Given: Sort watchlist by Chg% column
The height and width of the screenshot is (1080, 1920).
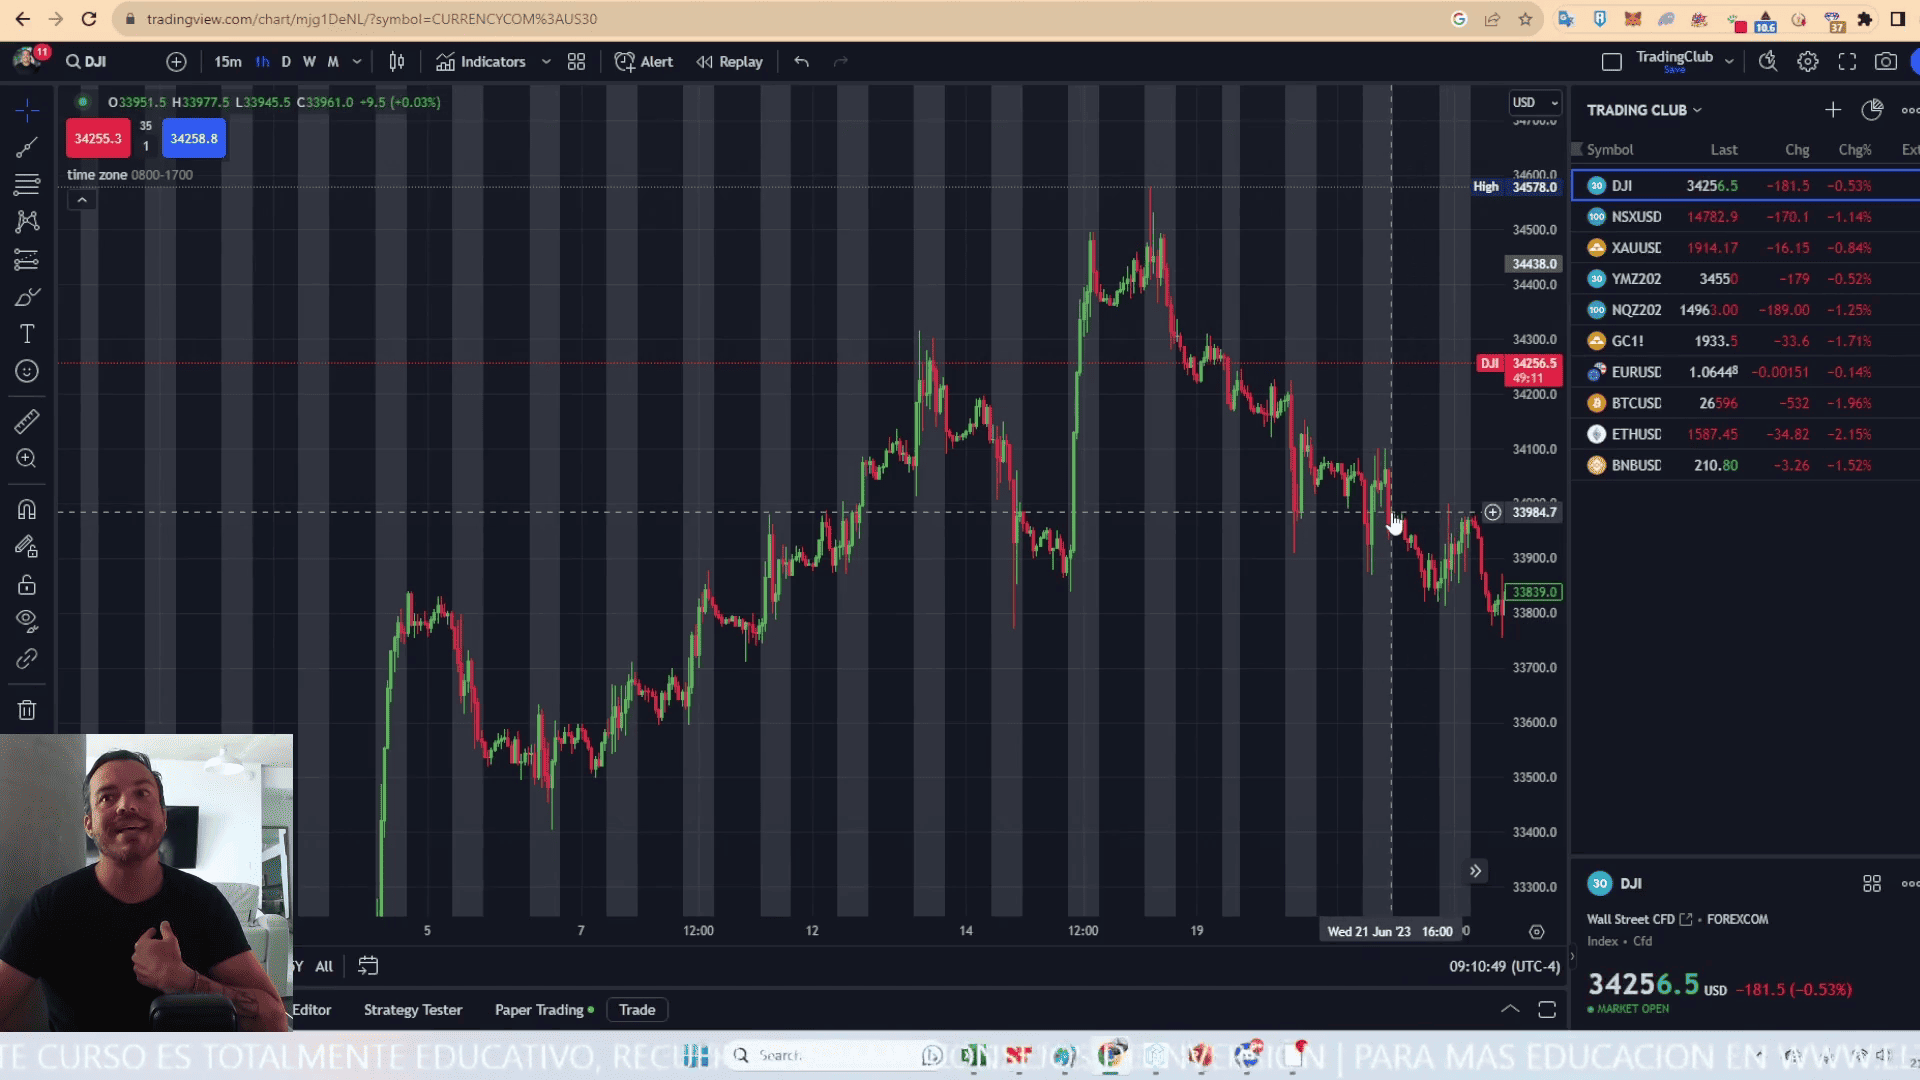Looking at the screenshot, I should (1854, 150).
